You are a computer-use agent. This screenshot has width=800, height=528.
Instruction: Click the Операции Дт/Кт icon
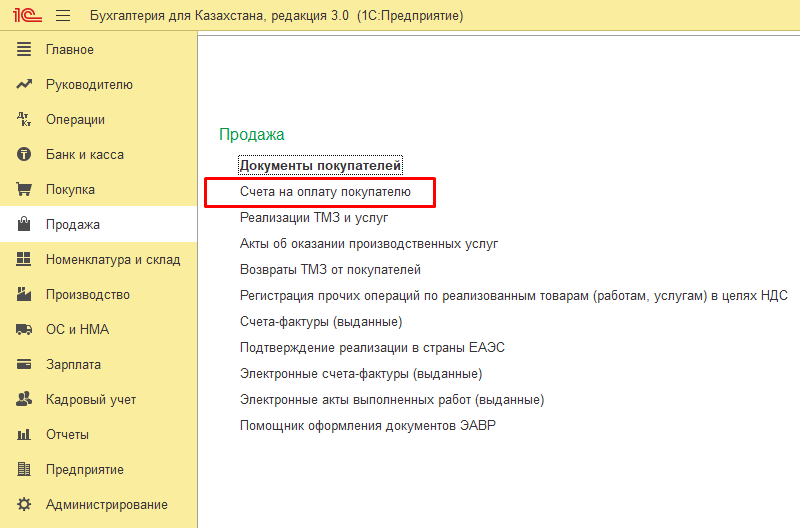(25, 120)
